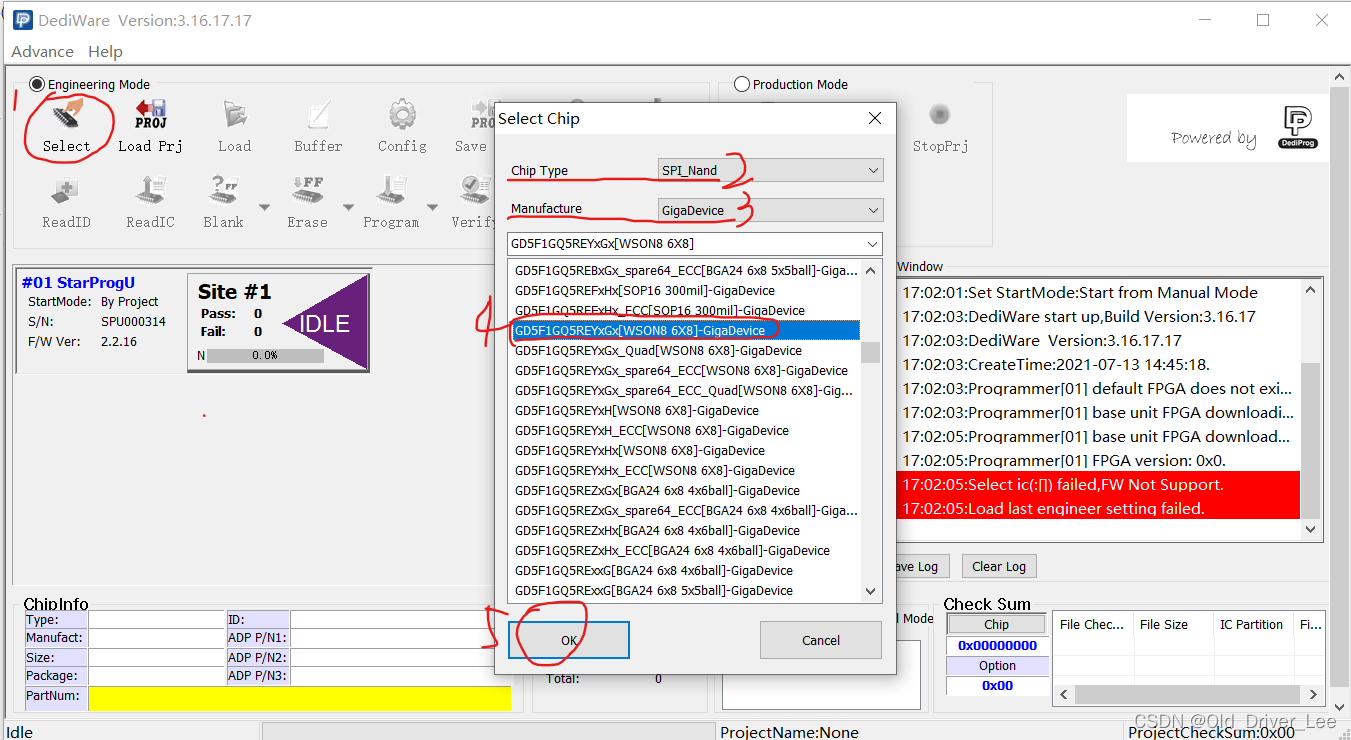Click the IC Partition column header
Screen dimensions: 1351x740
click(x=1252, y=624)
